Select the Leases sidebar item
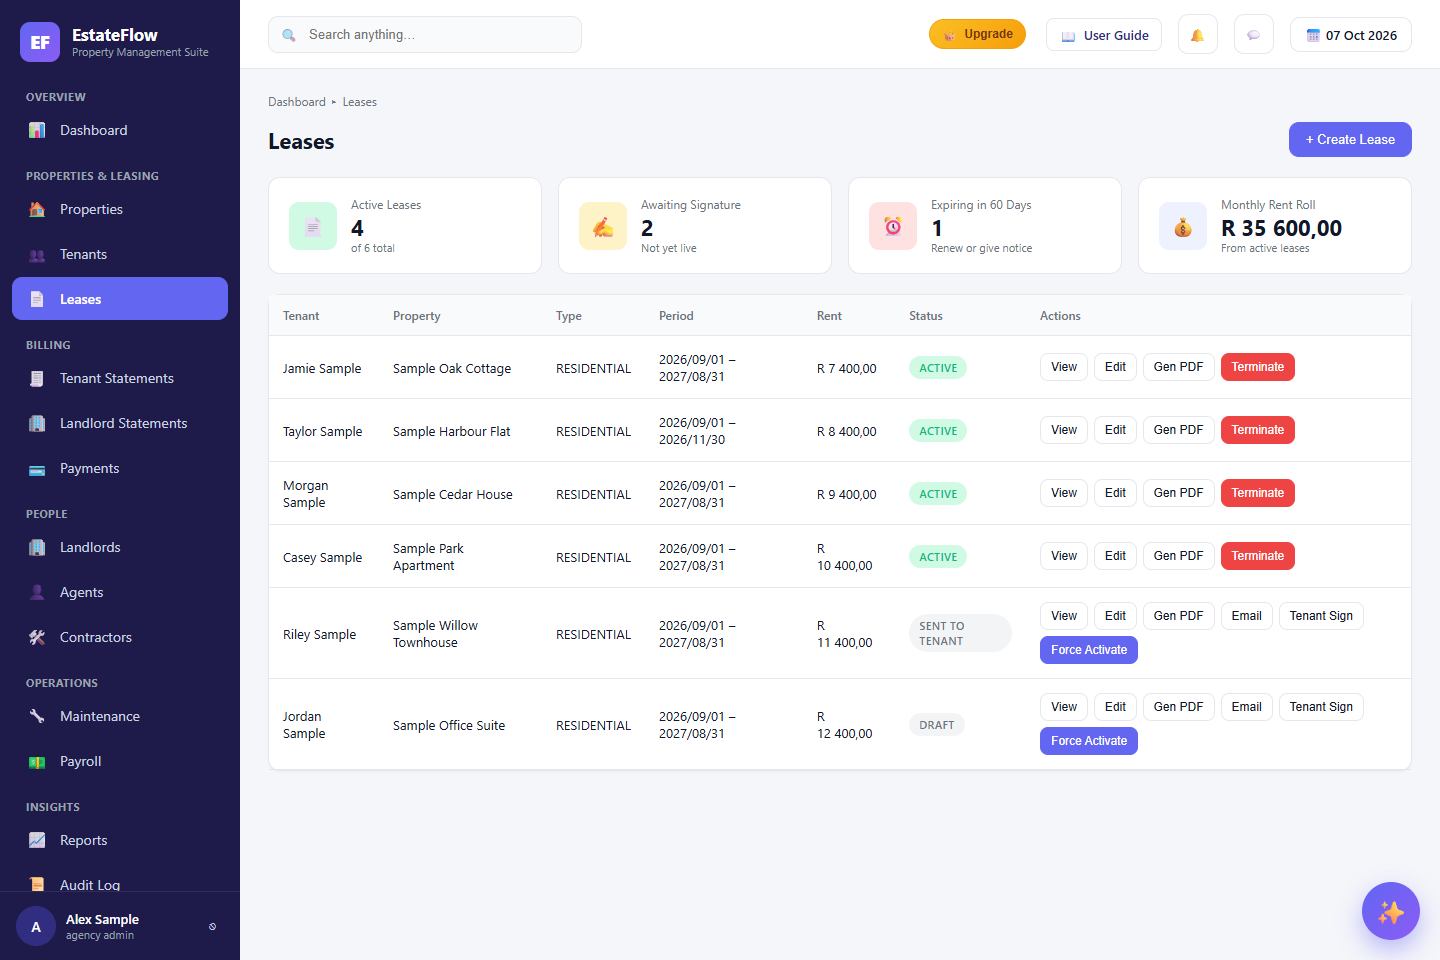This screenshot has width=1440, height=960. pos(120,299)
